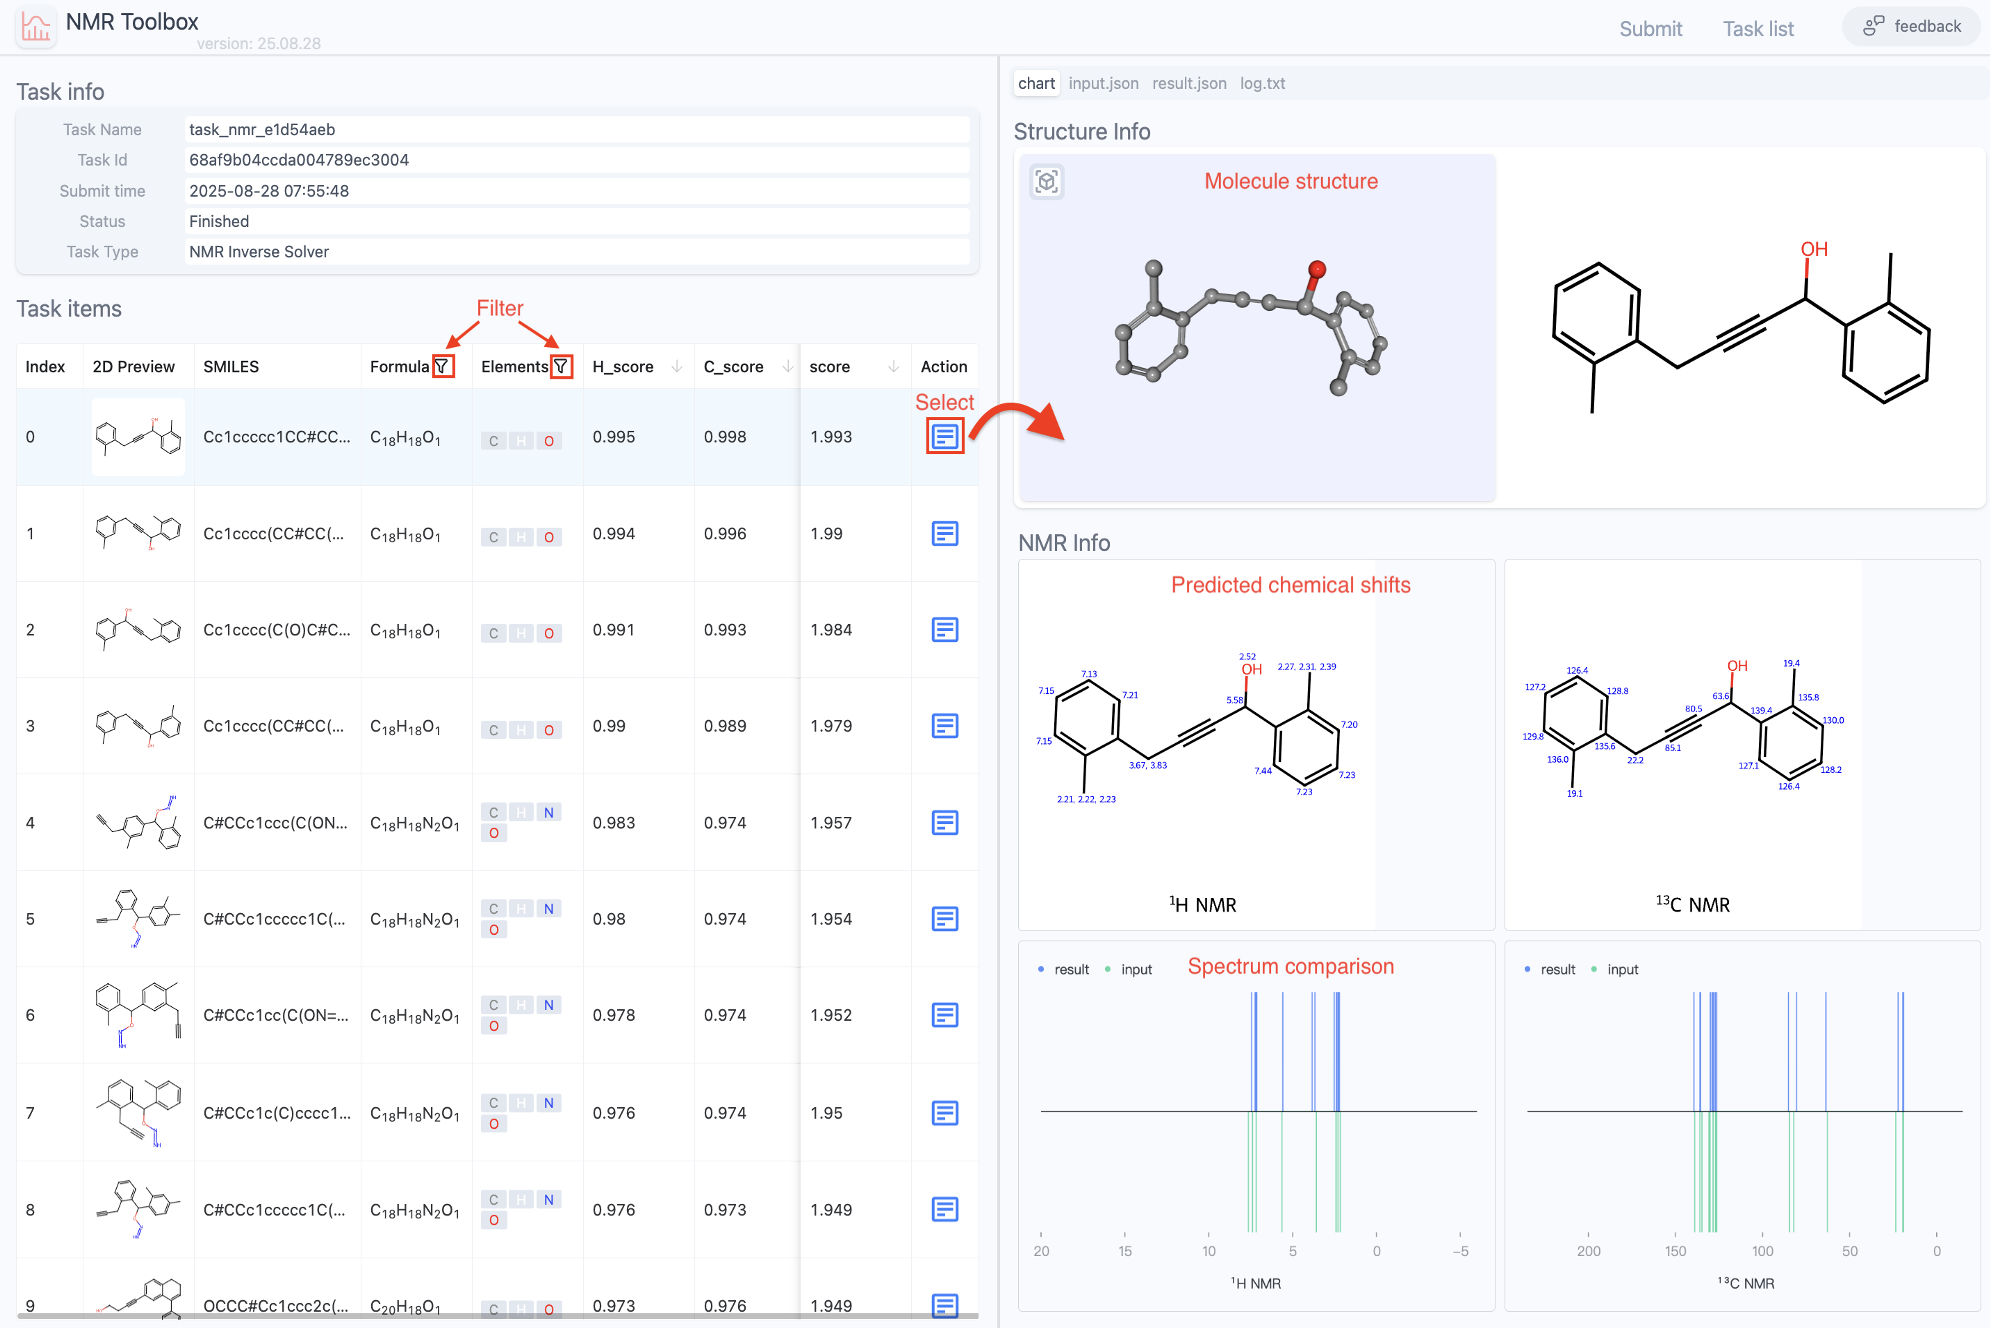Click the feedback button
This screenshot has height=1328, width=1990.
[x=1911, y=26]
